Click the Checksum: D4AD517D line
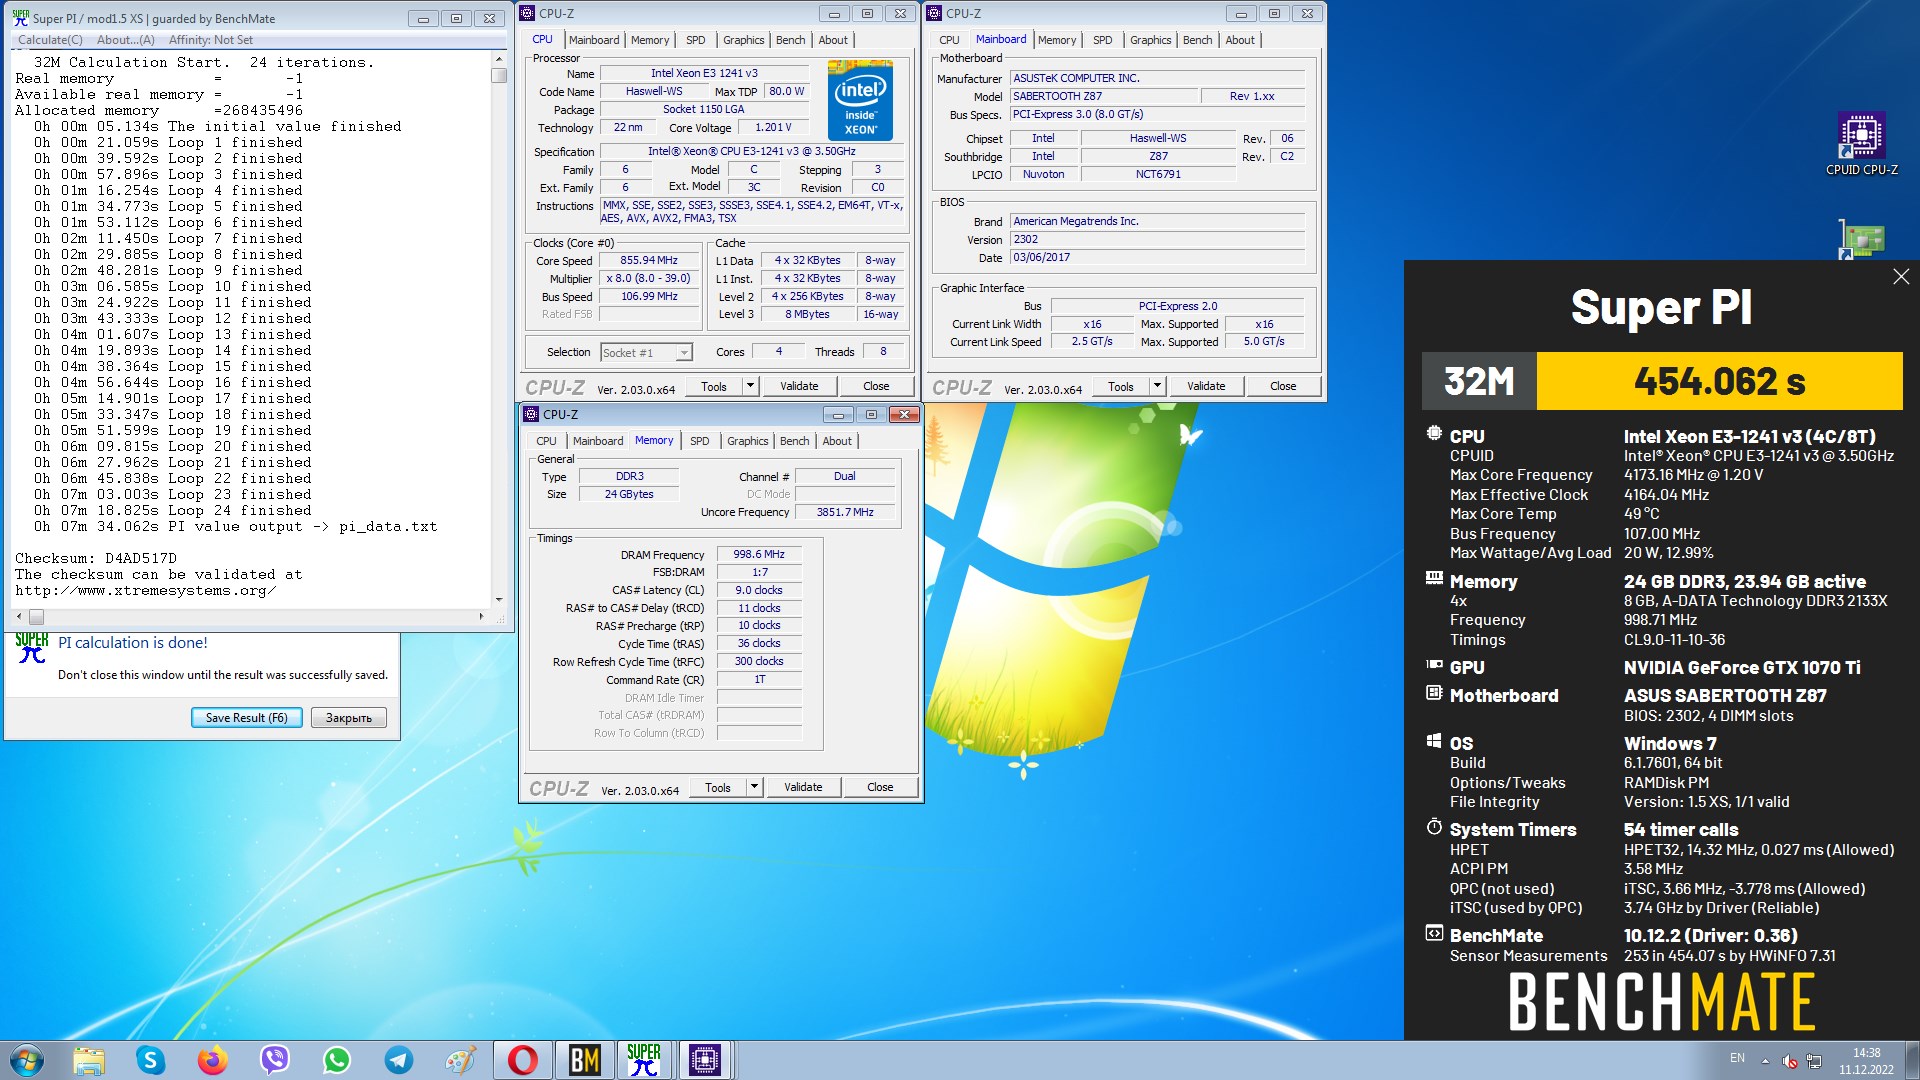Screen dimensions: 1920x1080 (x=96, y=558)
